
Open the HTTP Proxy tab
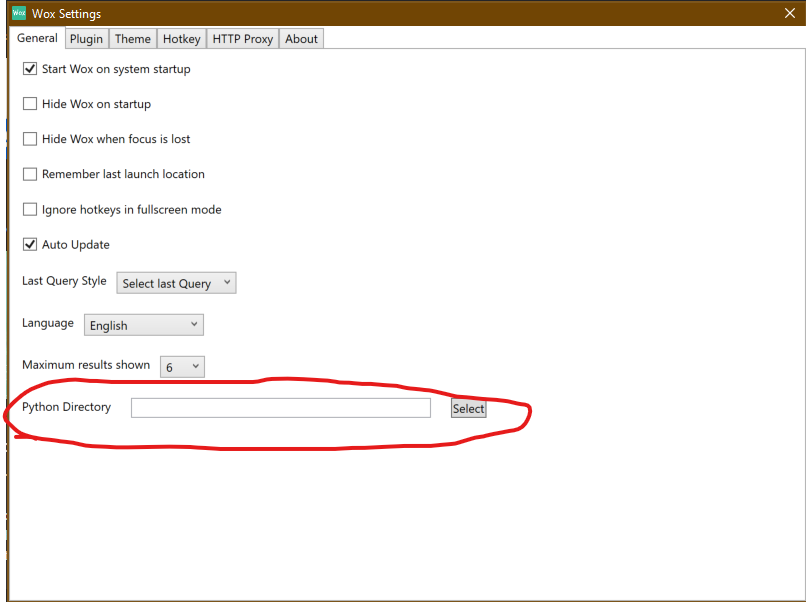[242, 38]
